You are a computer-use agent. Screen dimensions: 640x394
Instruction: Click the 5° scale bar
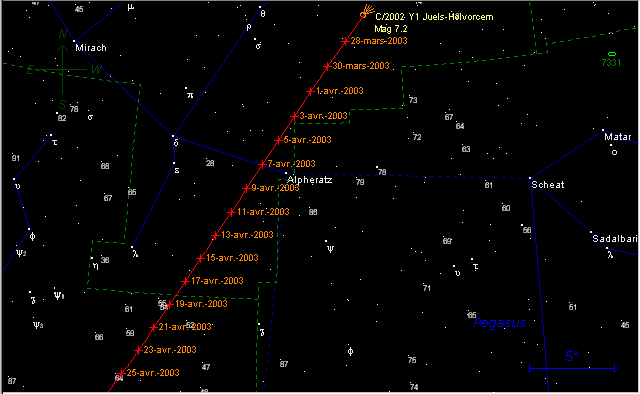pyautogui.click(x=572, y=368)
